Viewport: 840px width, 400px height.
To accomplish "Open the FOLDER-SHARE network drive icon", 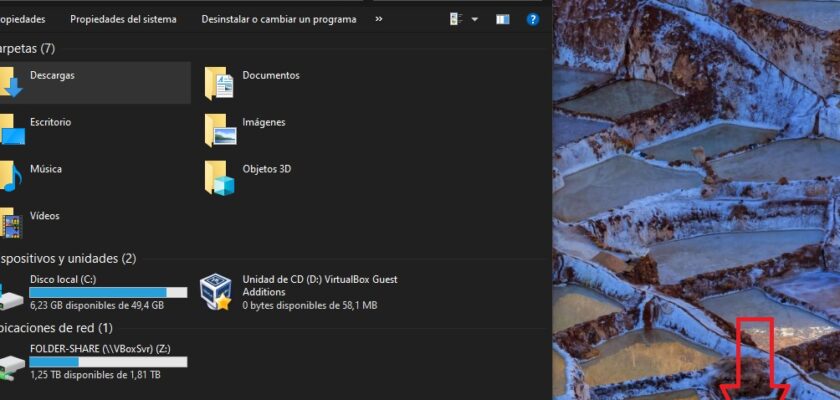I will coord(12,366).
